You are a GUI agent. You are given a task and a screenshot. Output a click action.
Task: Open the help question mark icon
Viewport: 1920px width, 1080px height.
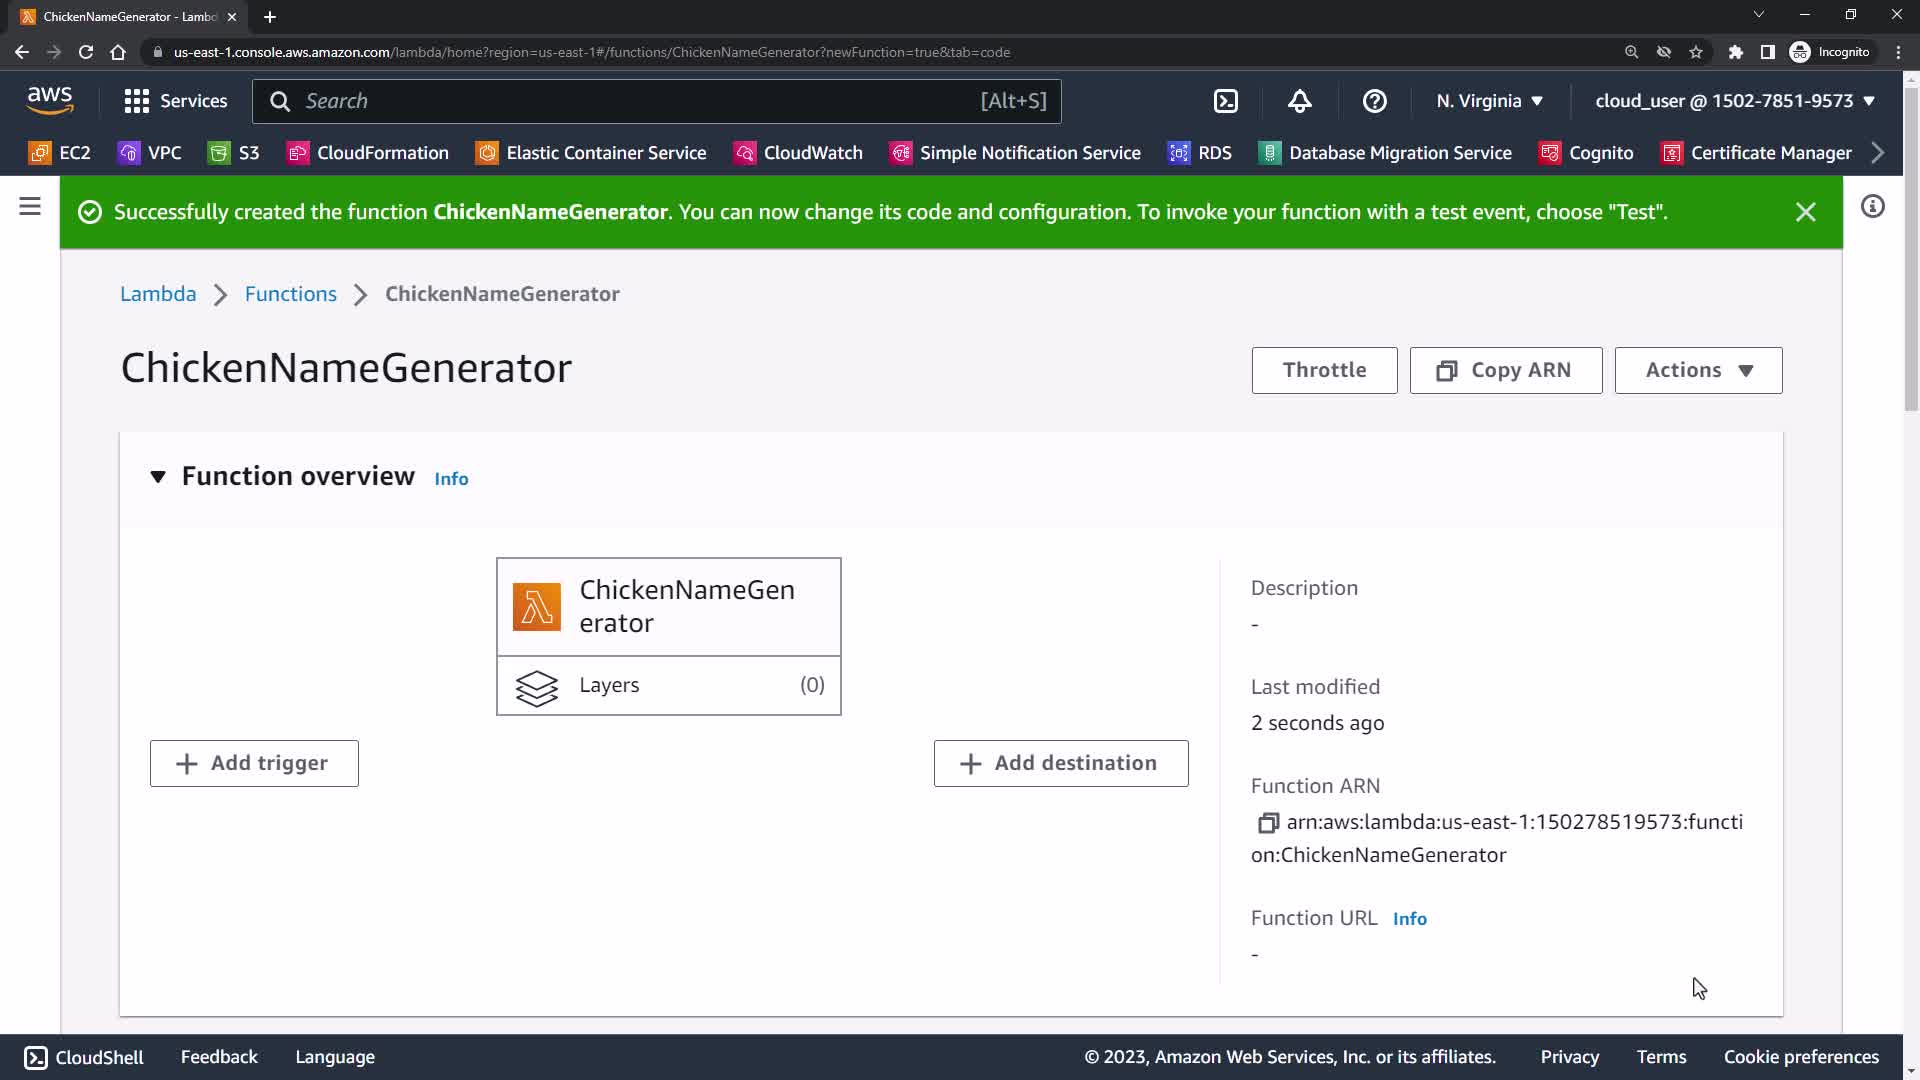coord(1374,101)
